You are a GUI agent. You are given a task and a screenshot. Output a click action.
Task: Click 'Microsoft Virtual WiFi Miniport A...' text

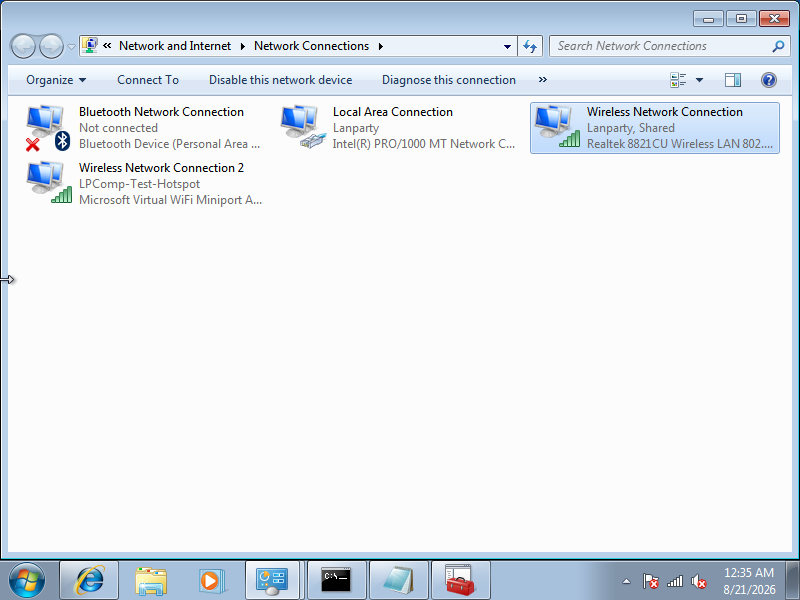point(170,200)
